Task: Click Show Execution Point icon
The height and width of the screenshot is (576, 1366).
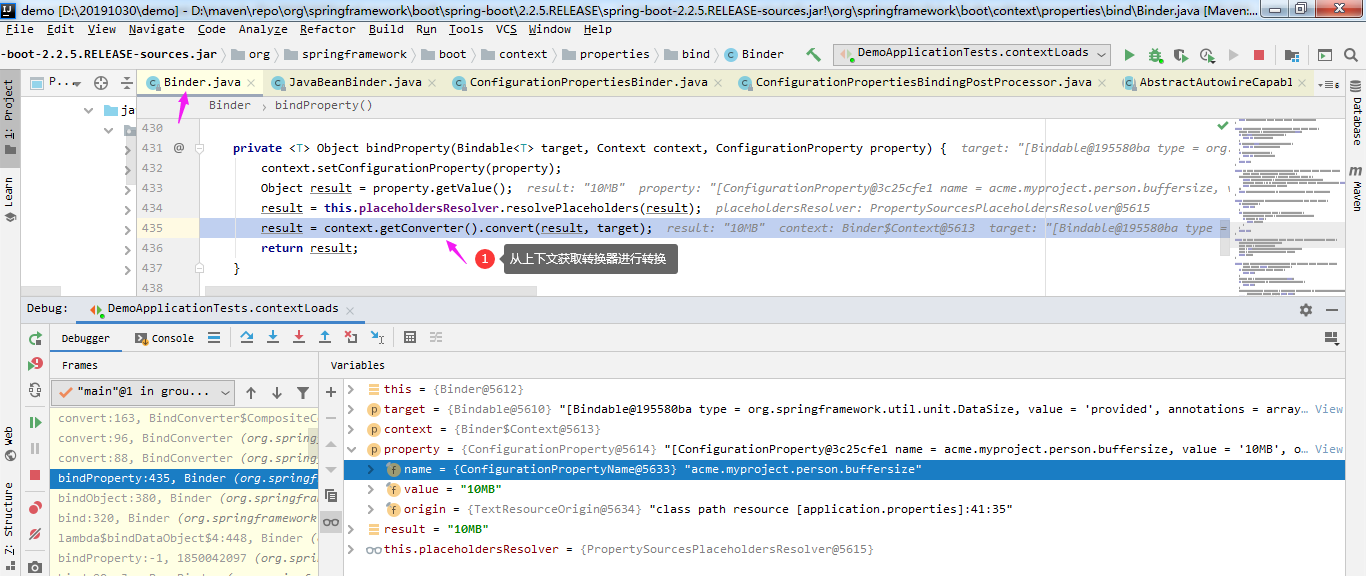Action: click(215, 338)
